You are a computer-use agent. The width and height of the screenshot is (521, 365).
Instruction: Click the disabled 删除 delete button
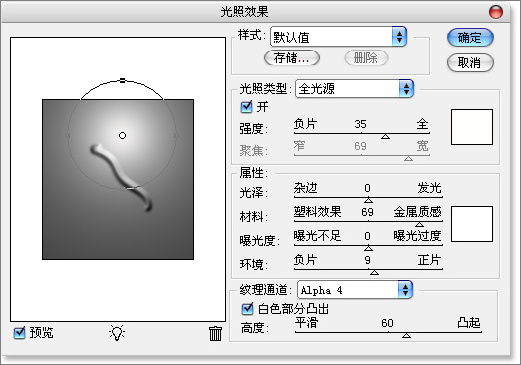pyautogui.click(x=366, y=58)
